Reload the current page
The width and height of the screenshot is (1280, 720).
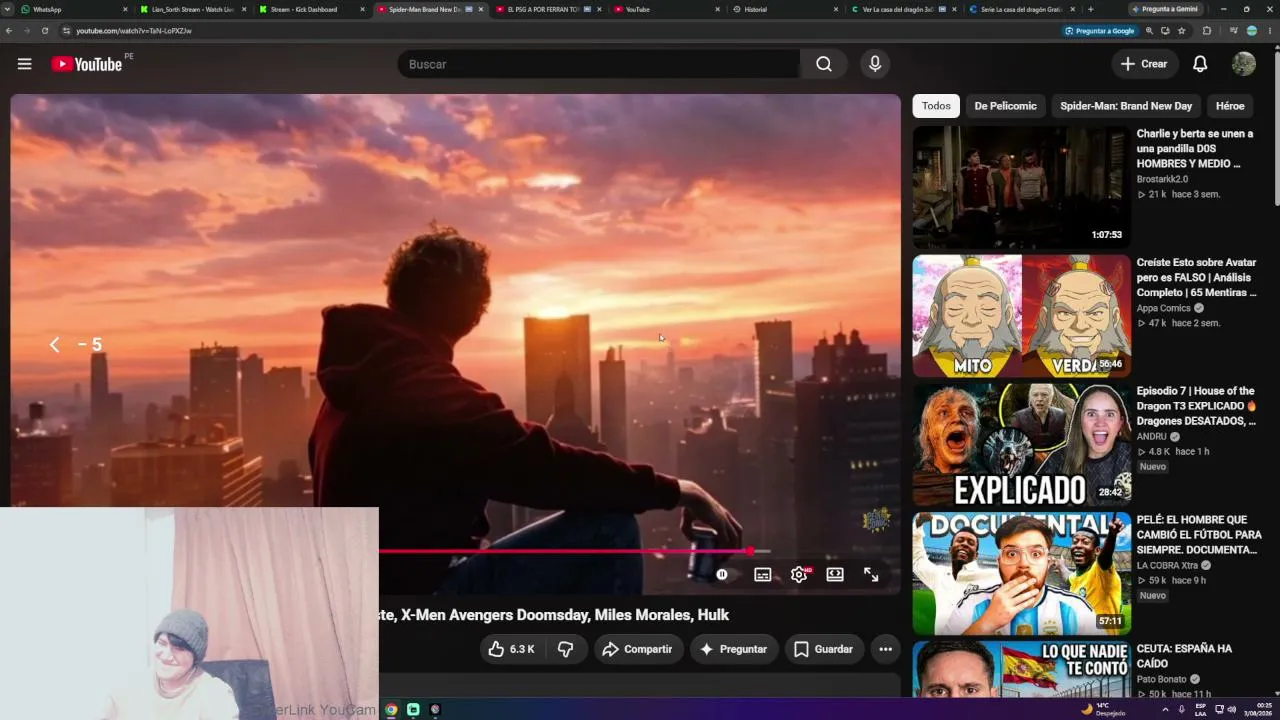[45, 31]
